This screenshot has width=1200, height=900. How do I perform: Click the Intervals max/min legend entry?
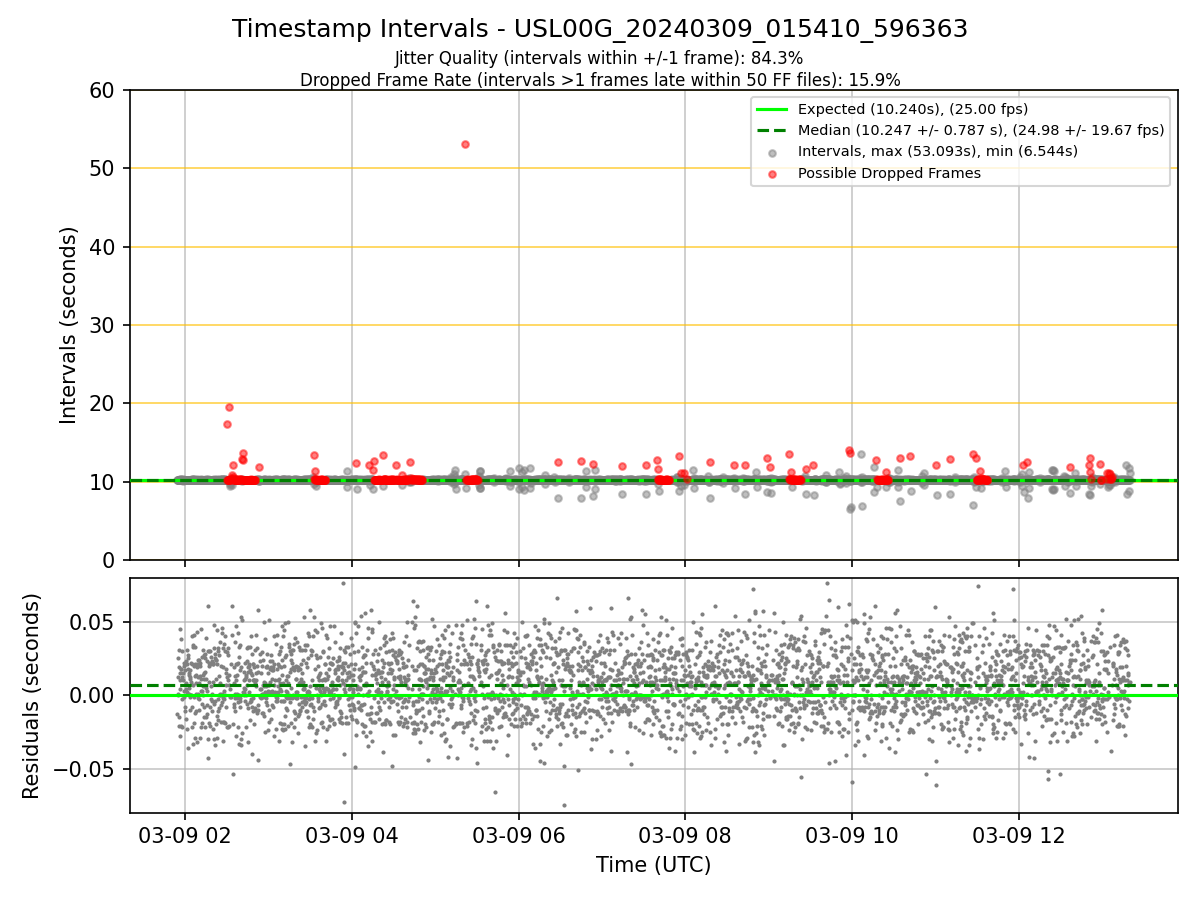click(938, 152)
